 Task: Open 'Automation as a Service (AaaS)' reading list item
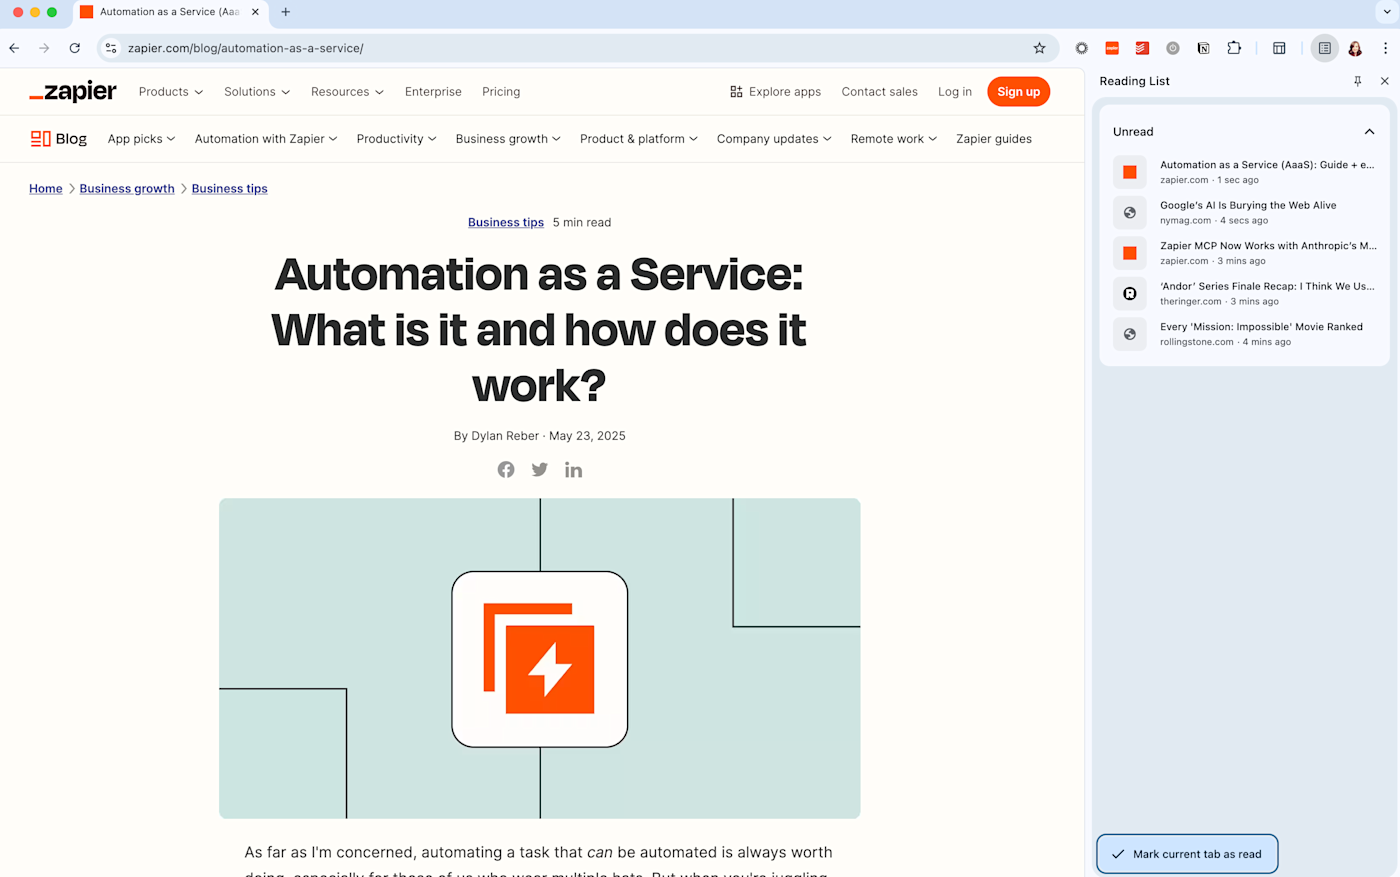[x=1245, y=172]
